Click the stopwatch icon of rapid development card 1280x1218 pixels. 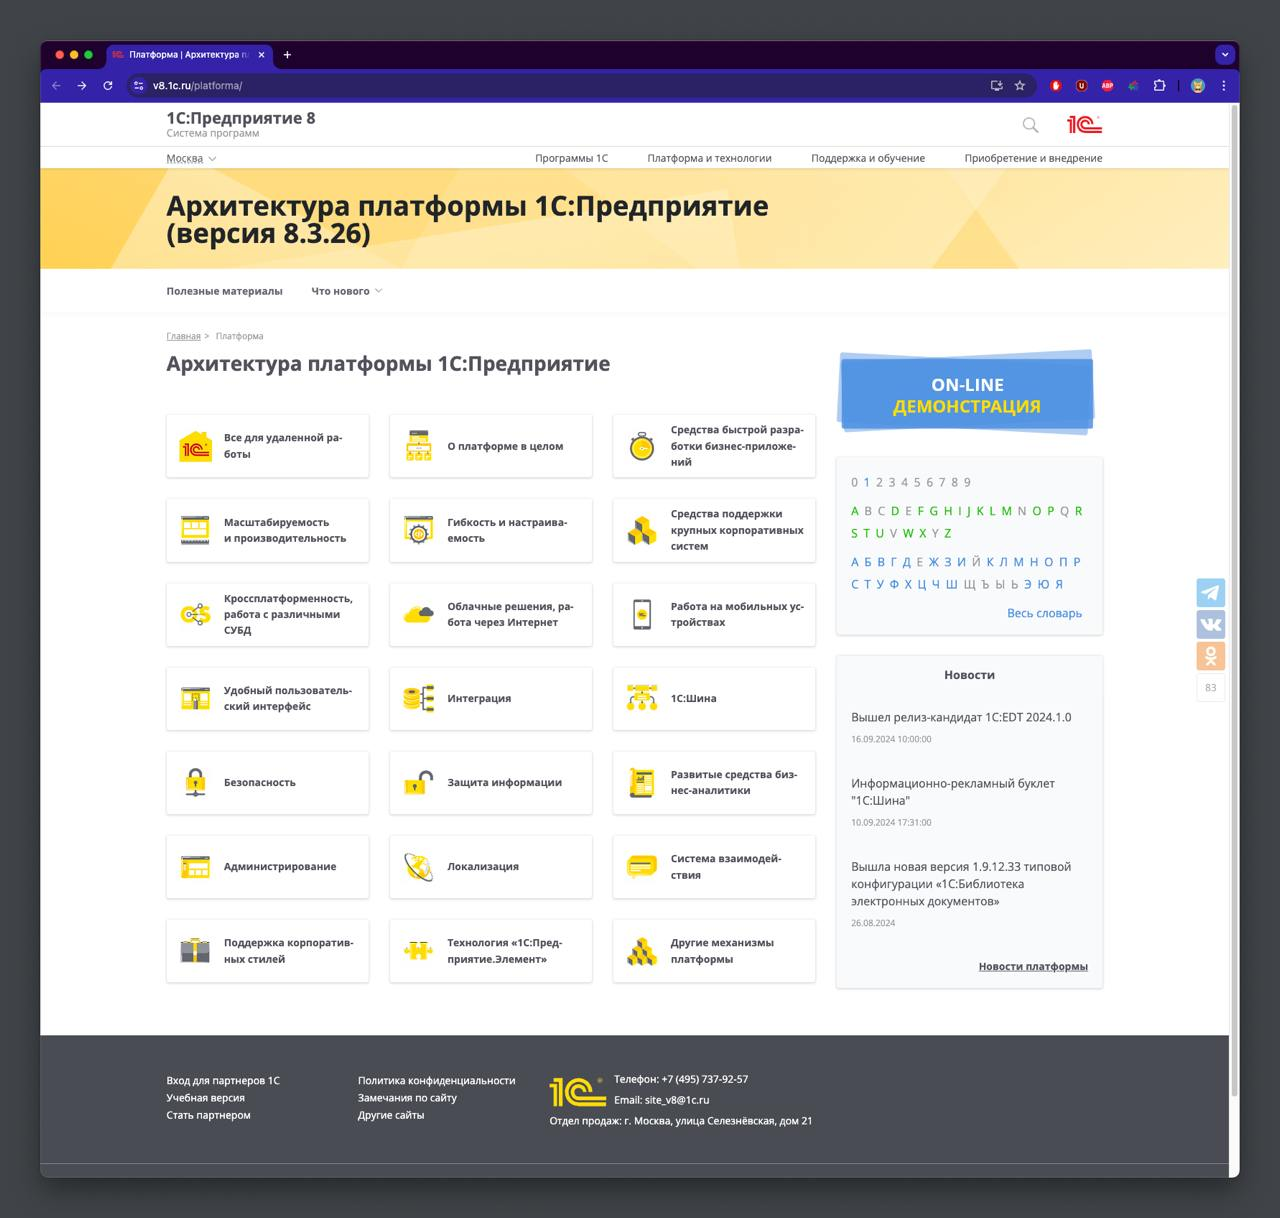click(x=642, y=446)
